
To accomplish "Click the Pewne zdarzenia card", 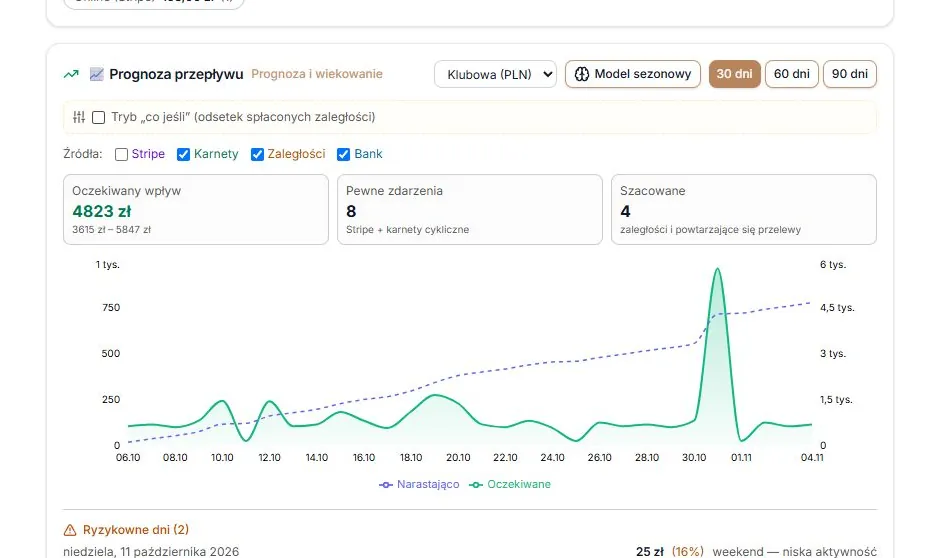I will [470, 209].
